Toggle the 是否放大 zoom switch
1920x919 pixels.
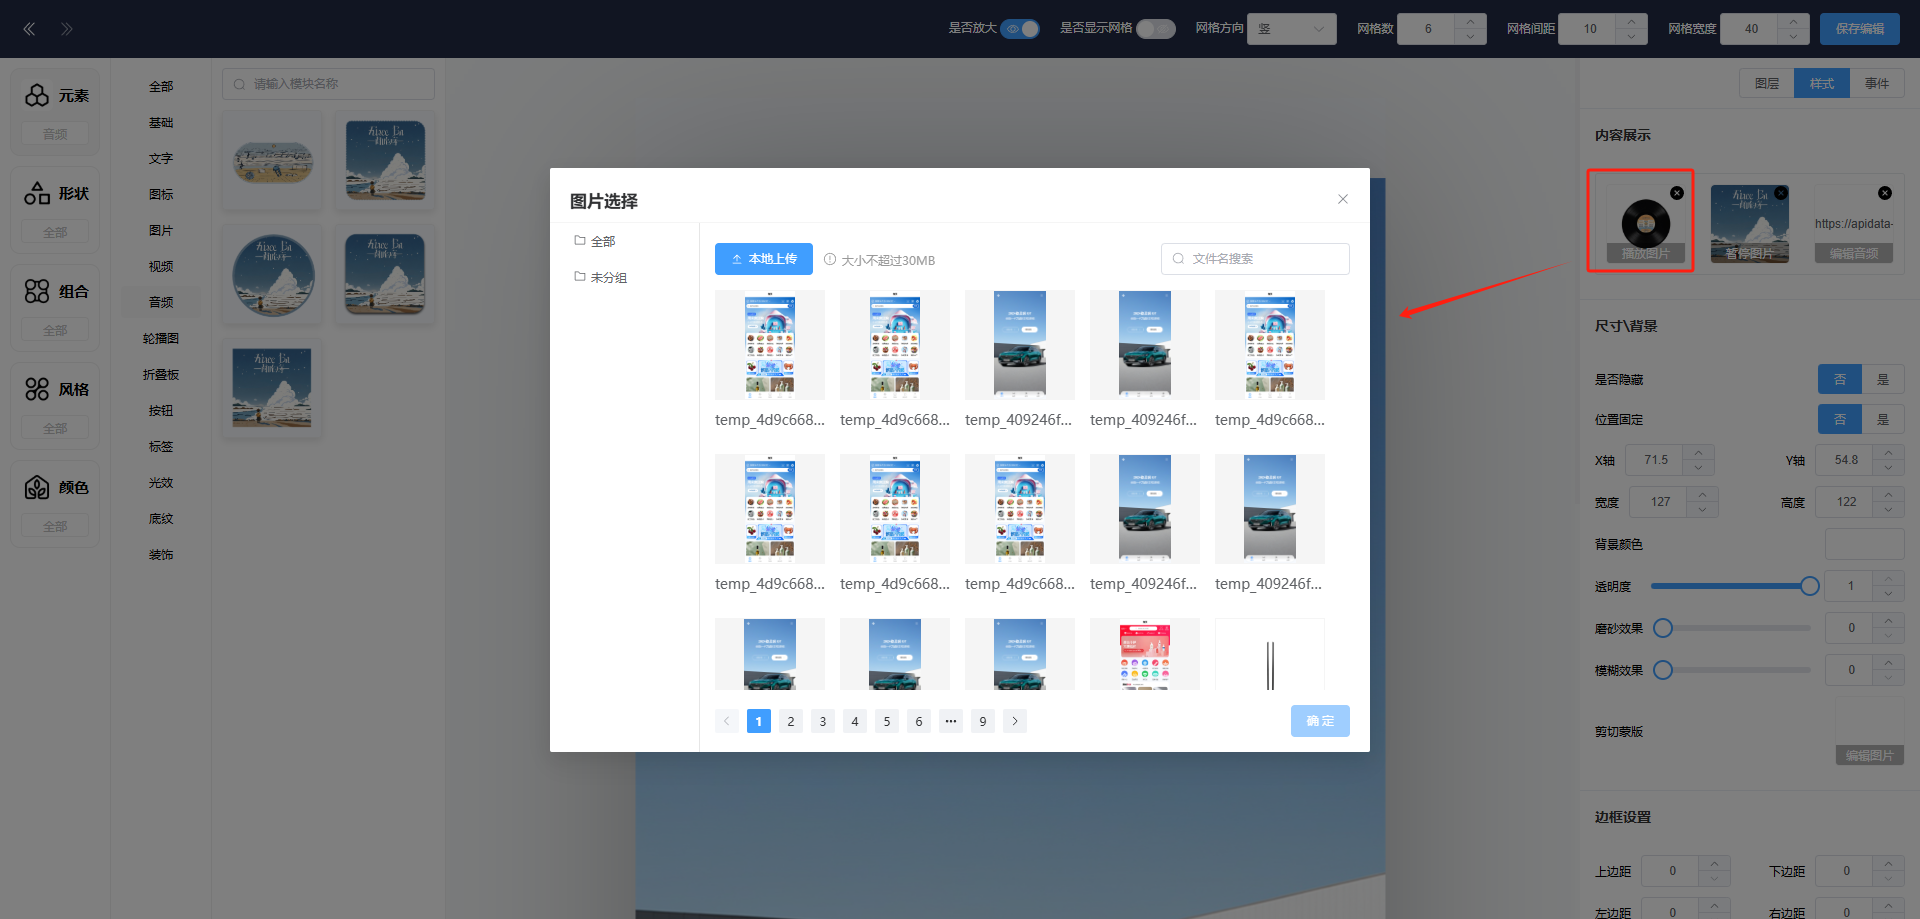[x=1020, y=29]
